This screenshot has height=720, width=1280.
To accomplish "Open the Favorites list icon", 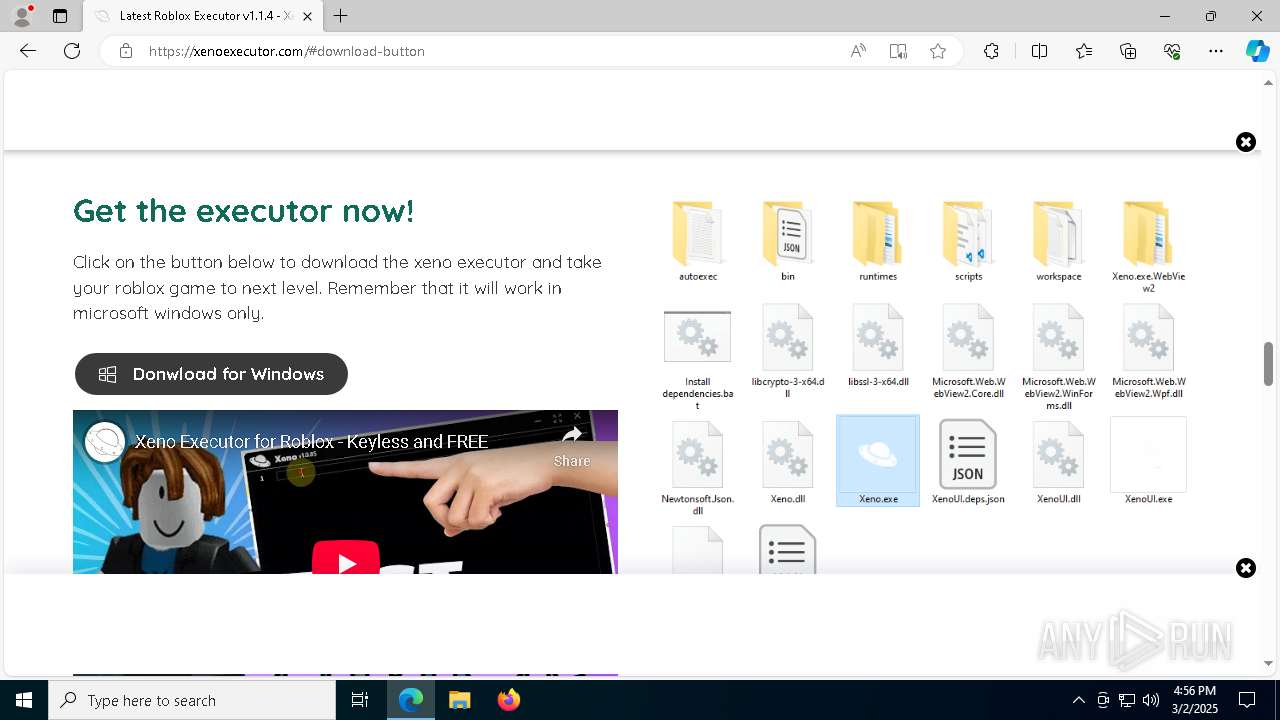I will [x=1084, y=51].
